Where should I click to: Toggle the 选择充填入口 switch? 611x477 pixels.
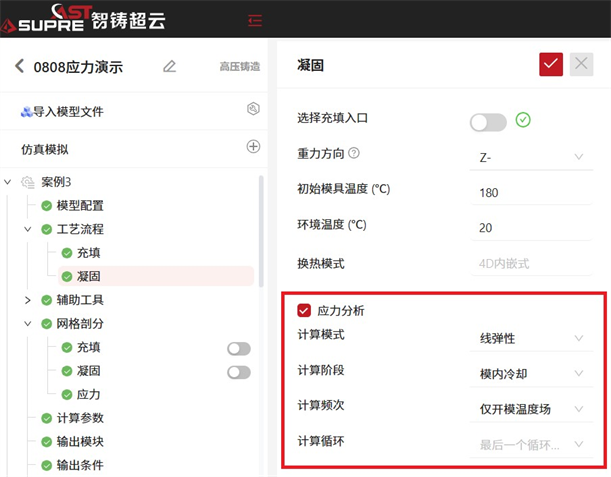[488, 122]
